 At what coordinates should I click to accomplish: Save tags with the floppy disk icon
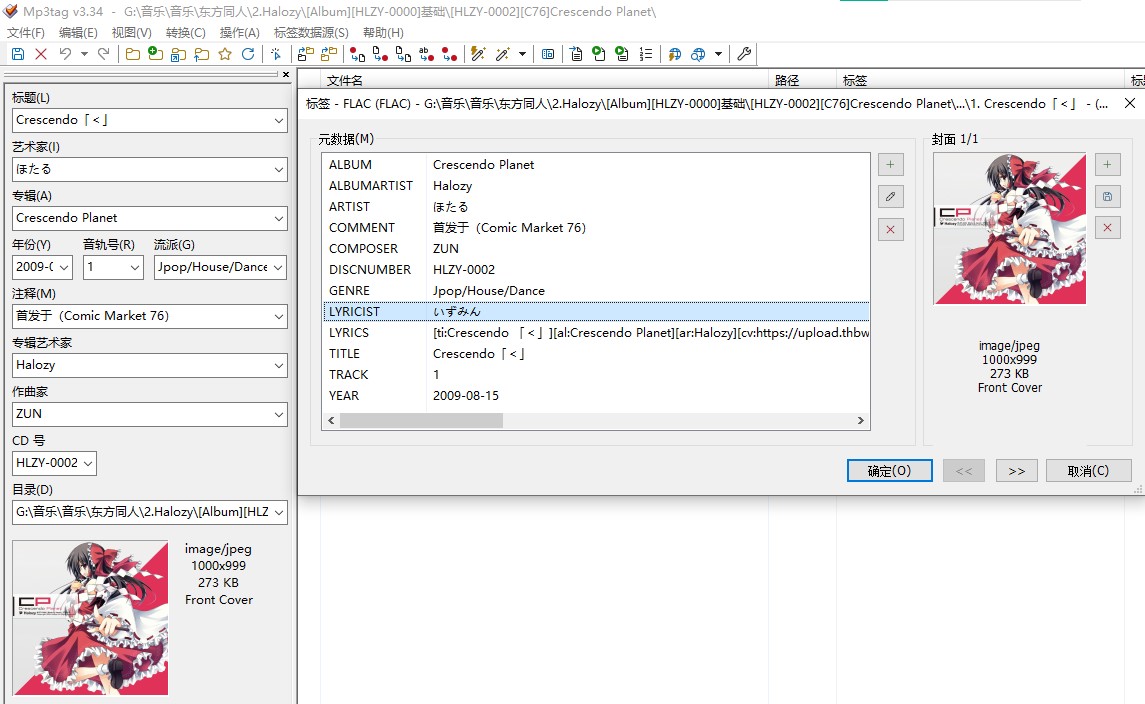point(18,54)
